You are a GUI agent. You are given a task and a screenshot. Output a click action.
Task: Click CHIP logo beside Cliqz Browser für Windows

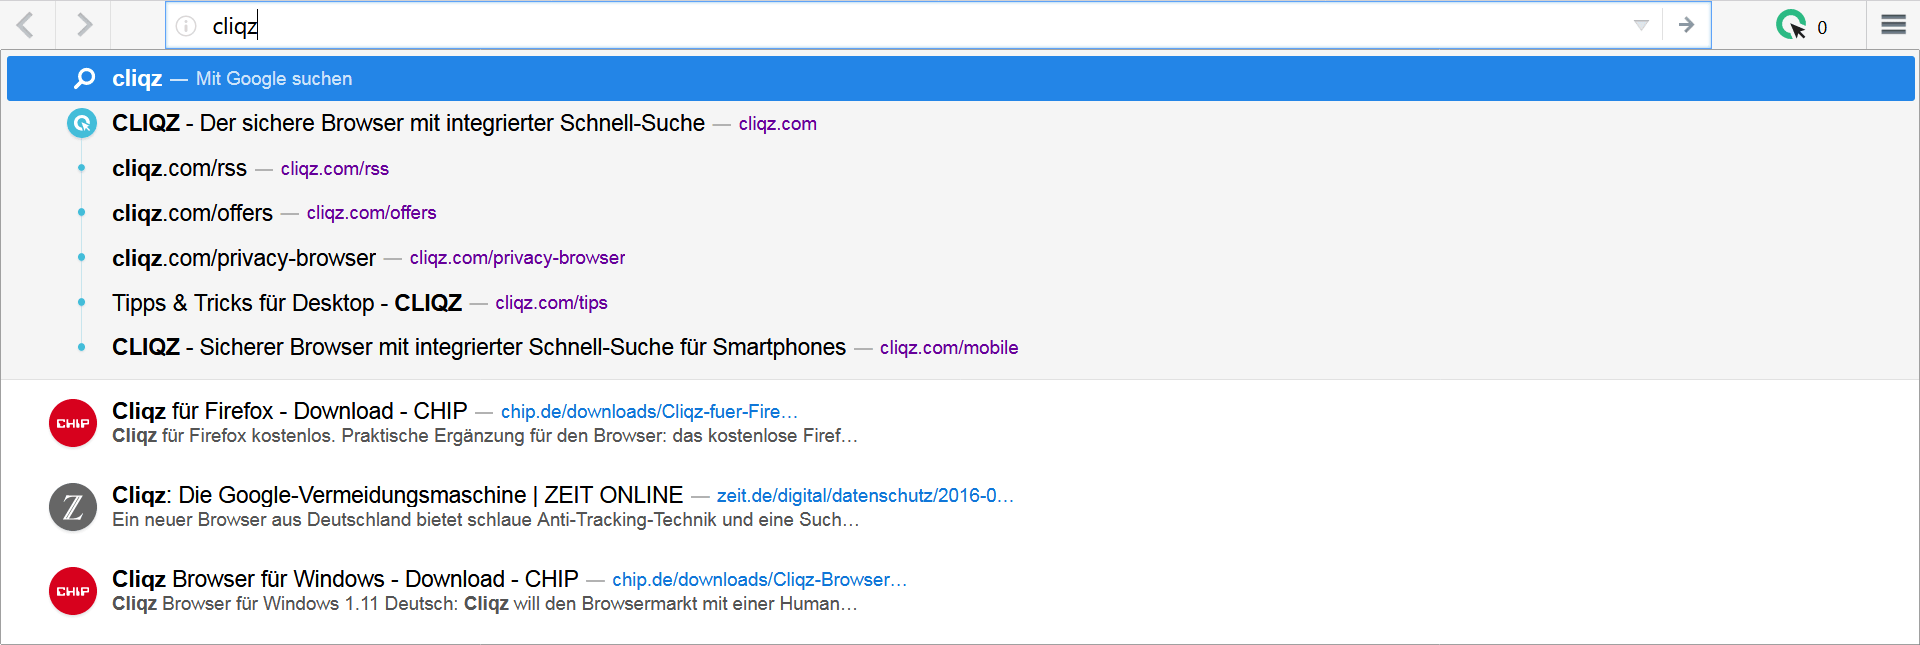pyautogui.click(x=73, y=591)
